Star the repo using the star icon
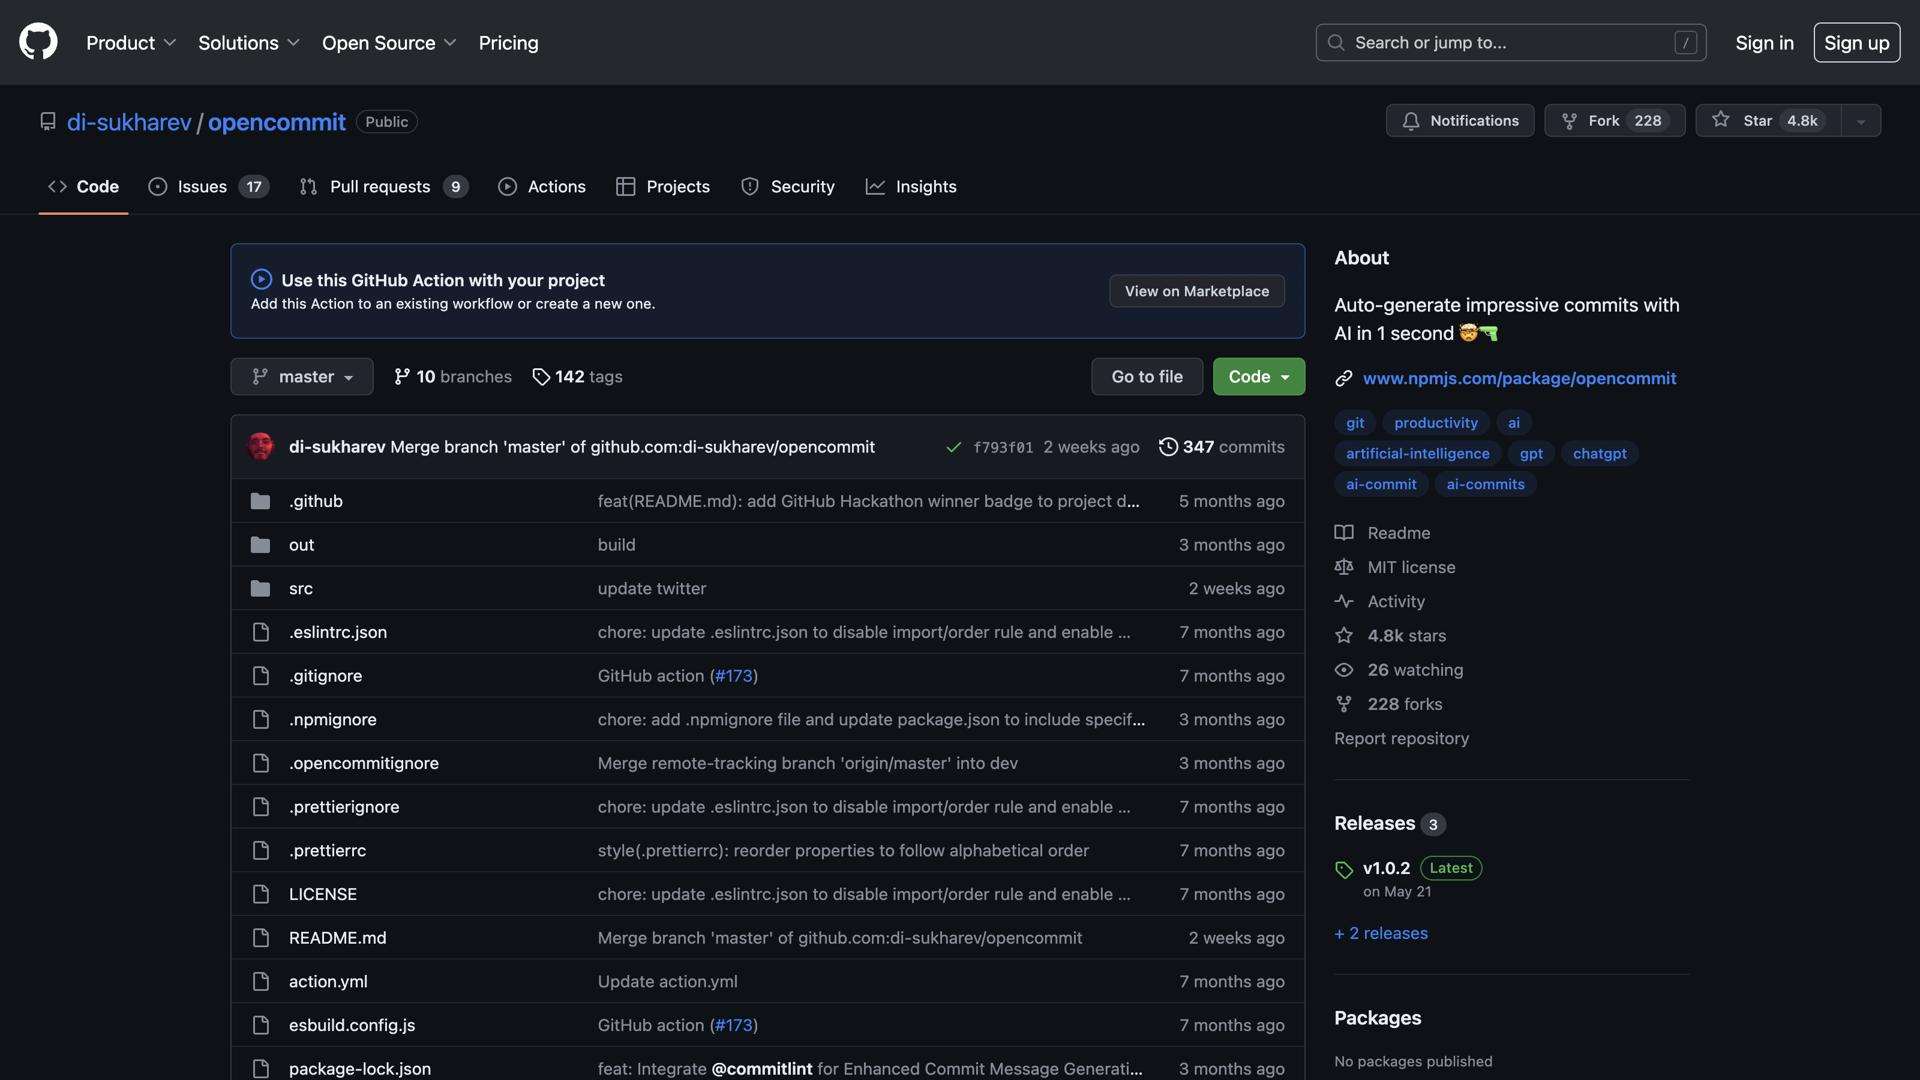Viewport: 1920px width, 1080px height. pos(1720,120)
